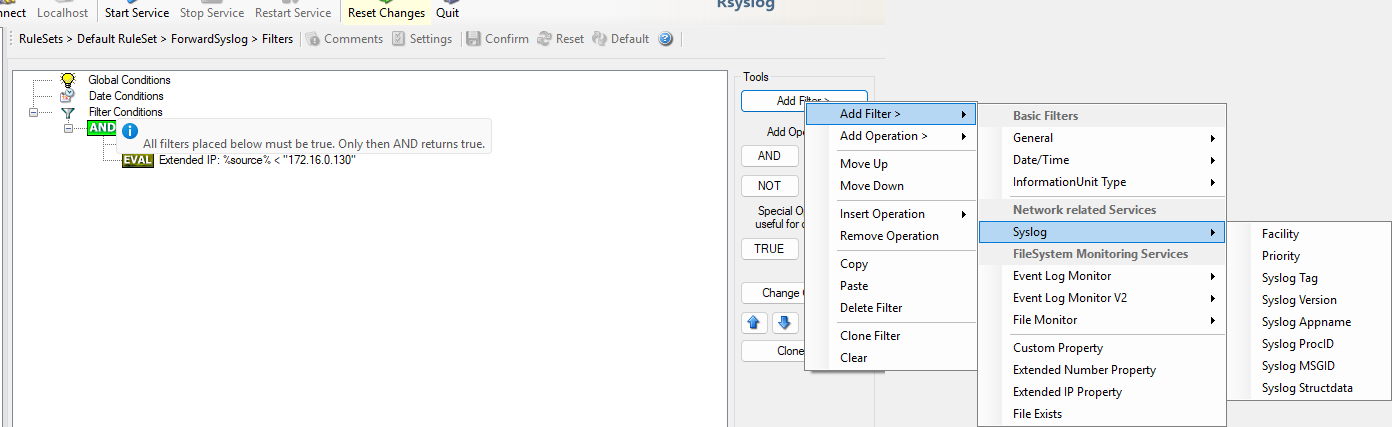Click Start Service

137,13
